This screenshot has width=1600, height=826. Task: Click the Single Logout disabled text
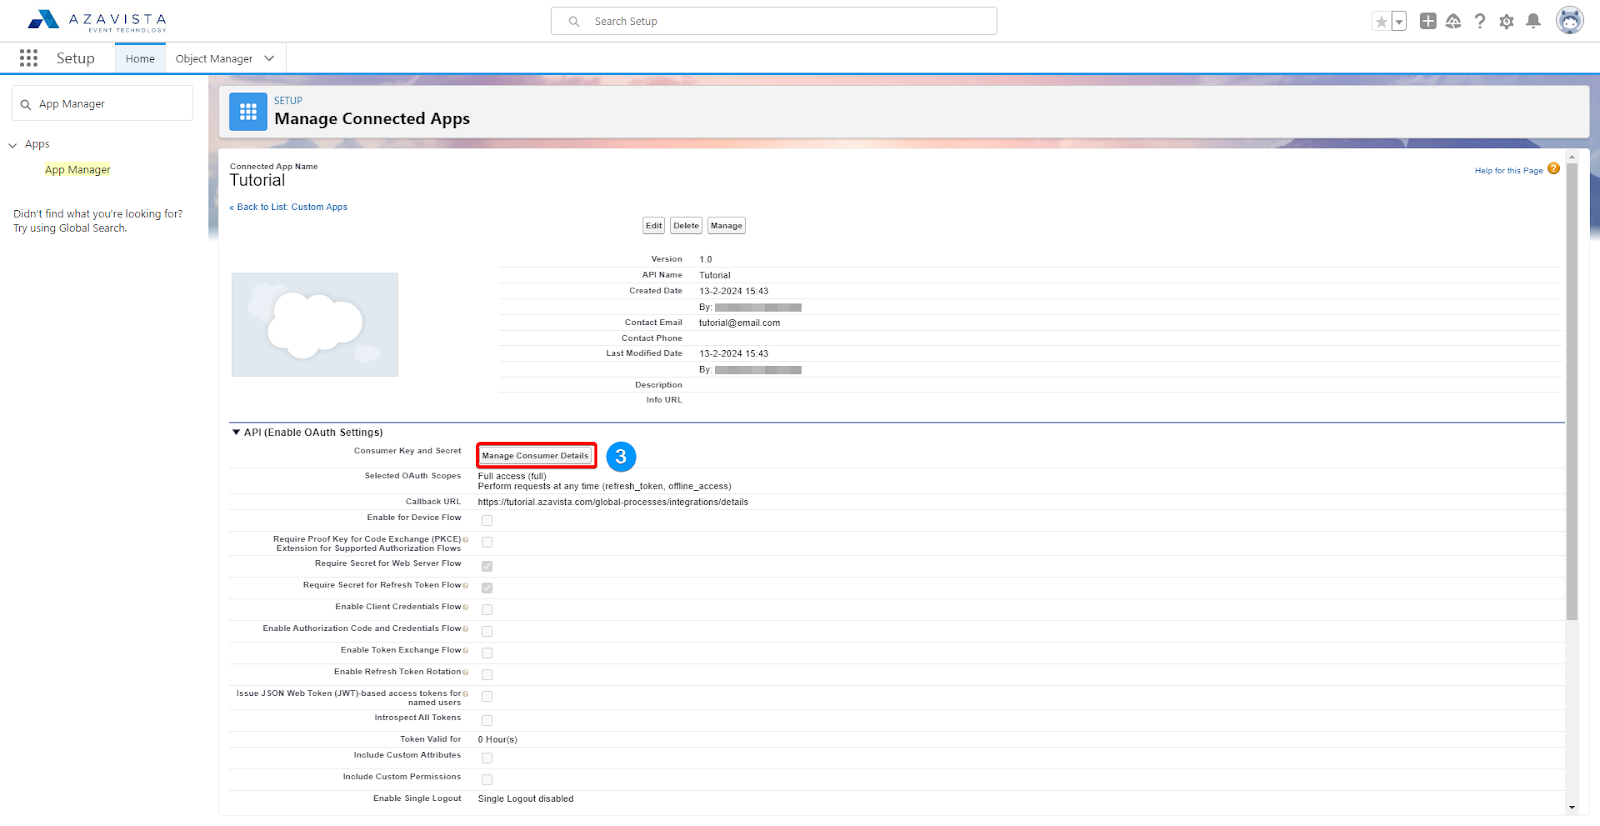(x=526, y=799)
